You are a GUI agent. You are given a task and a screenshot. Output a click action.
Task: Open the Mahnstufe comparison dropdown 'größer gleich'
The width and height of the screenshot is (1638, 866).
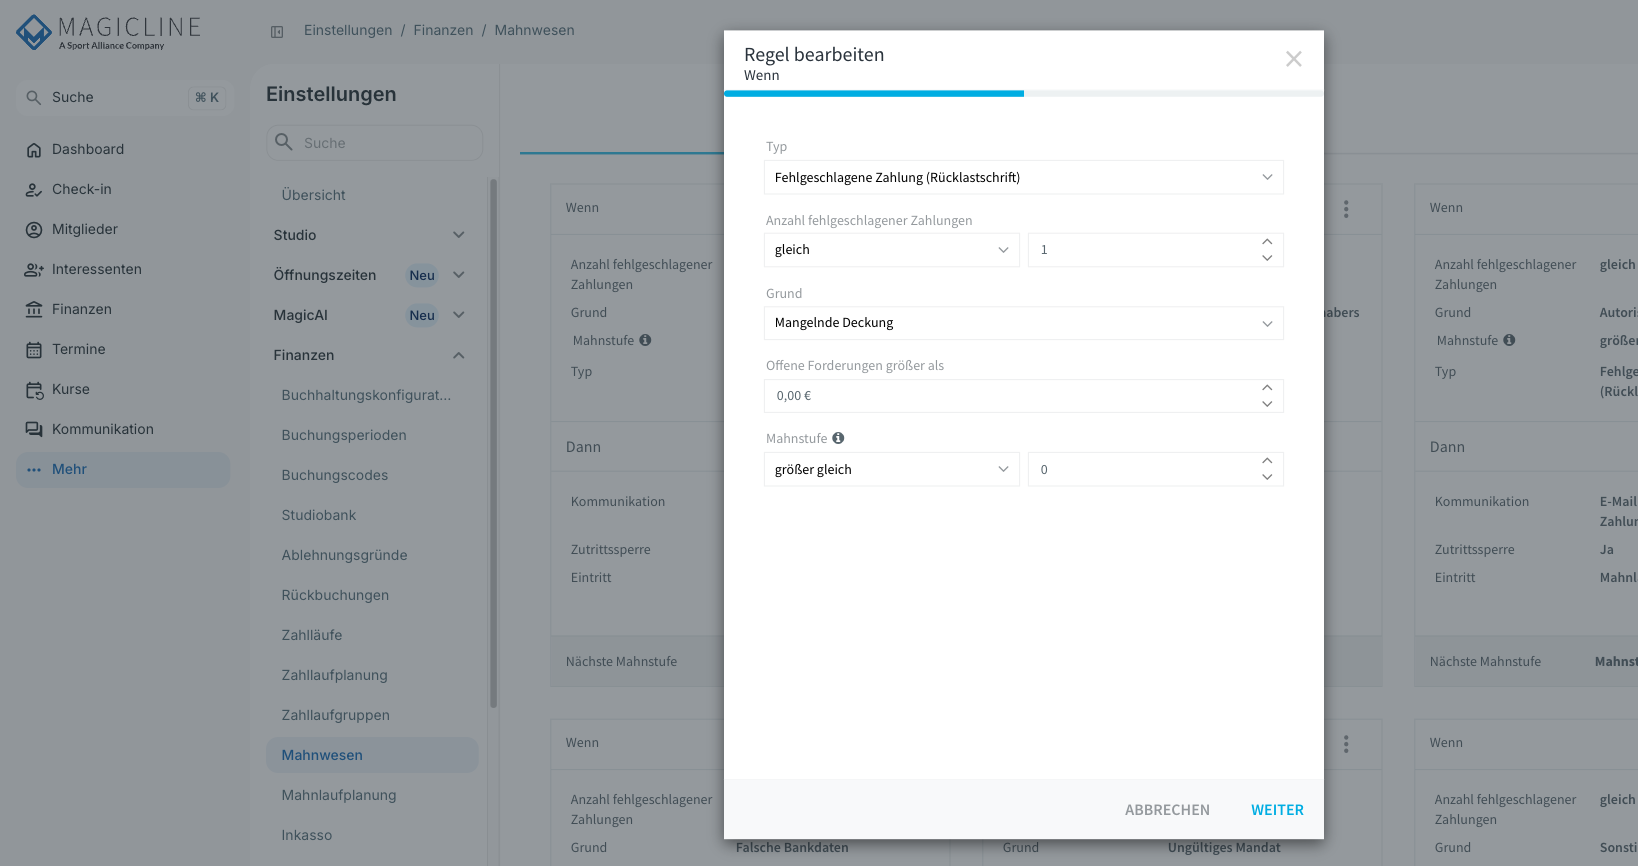pyautogui.click(x=891, y=469)
